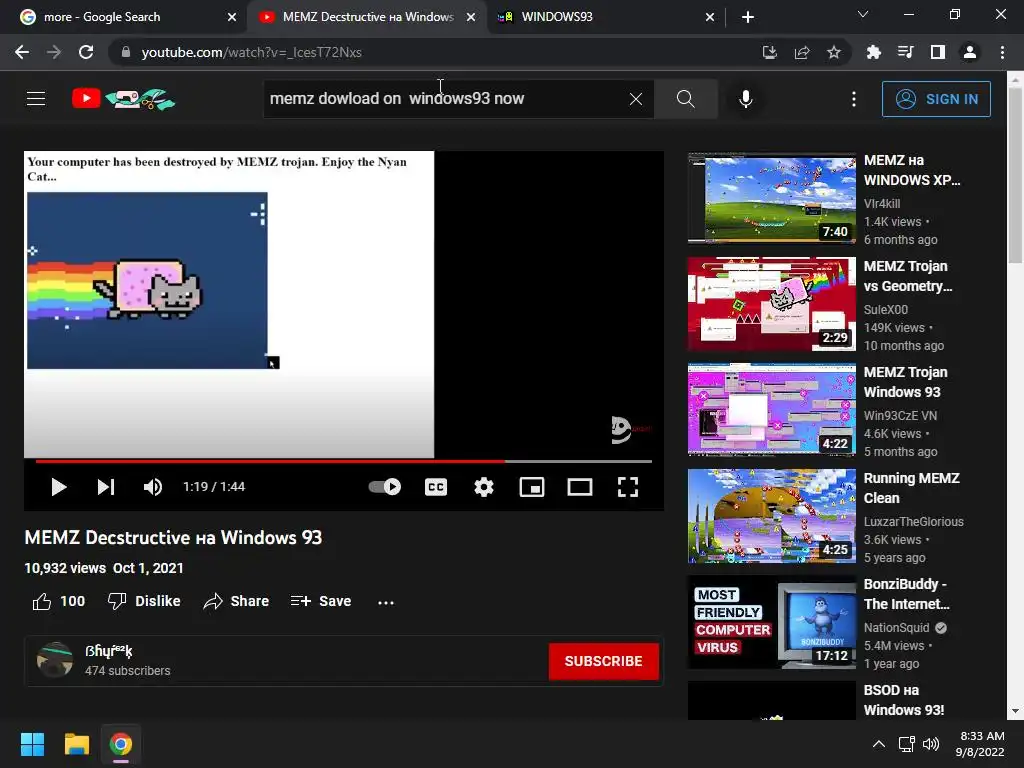Run search with the magnifier button
Viewport: 1024px width, 768px height.
coord(686,99)
